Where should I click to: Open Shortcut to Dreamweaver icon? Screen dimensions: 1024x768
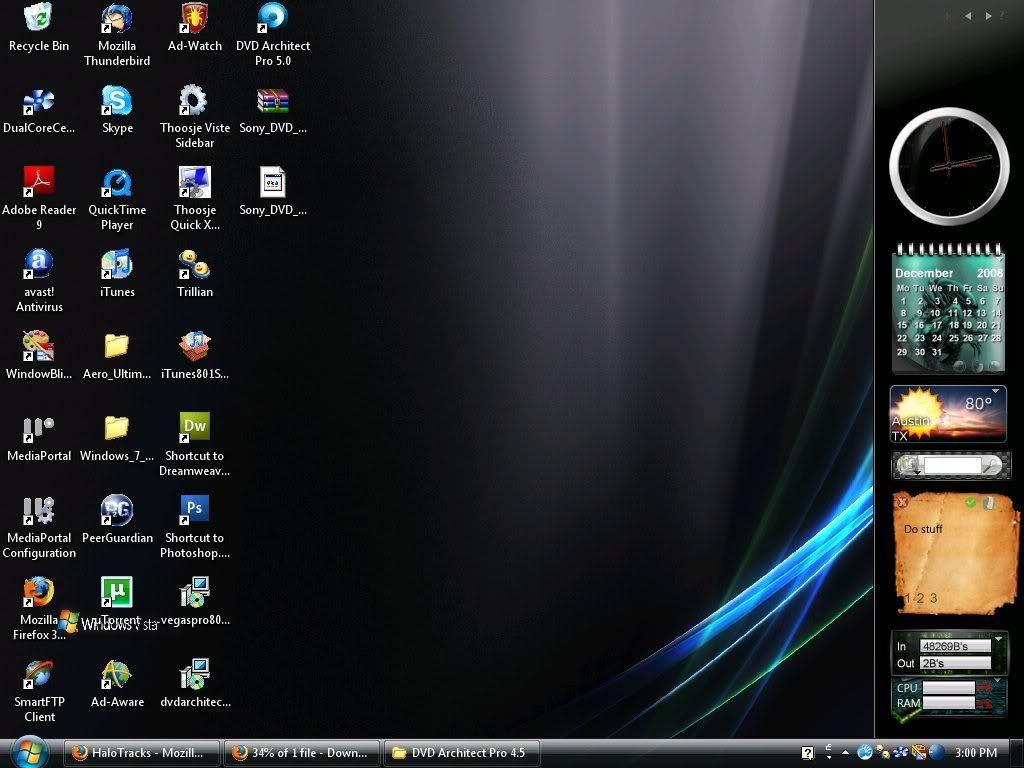(195, 445)
